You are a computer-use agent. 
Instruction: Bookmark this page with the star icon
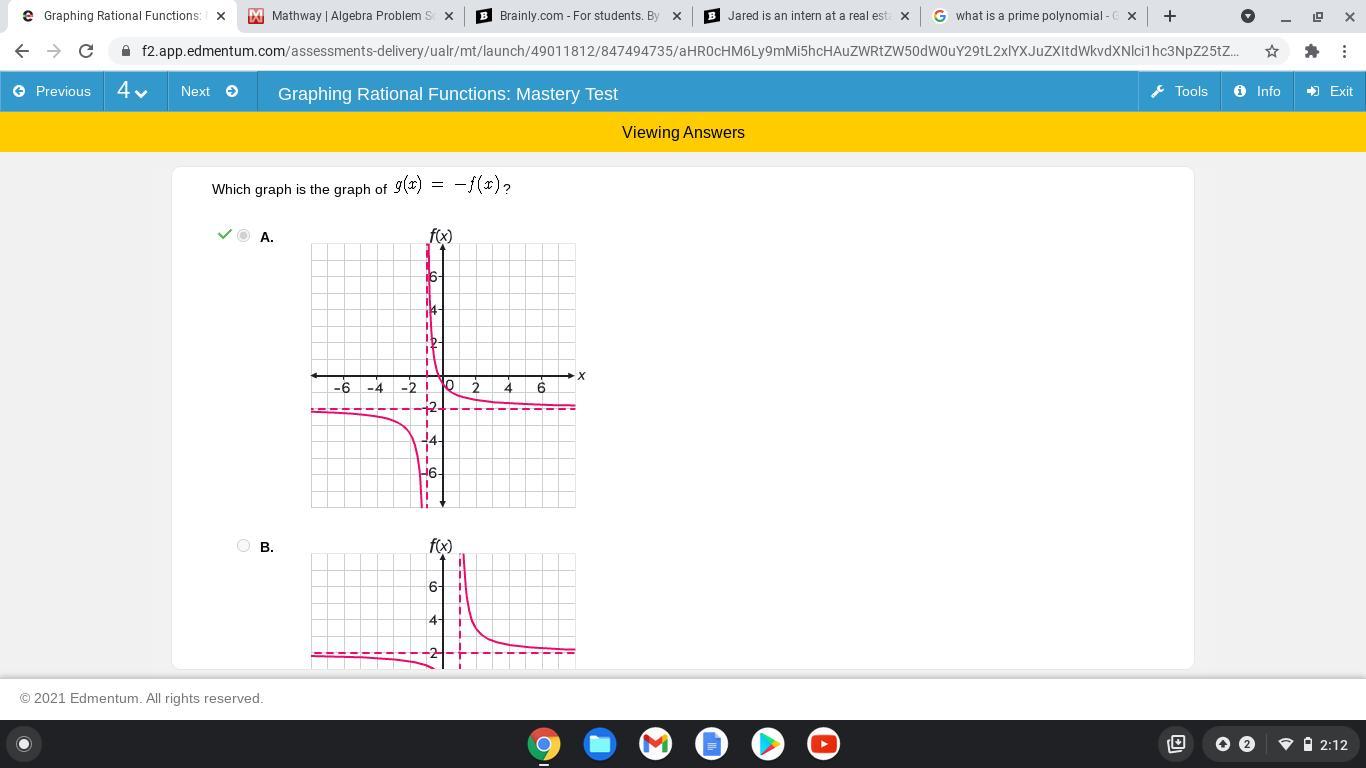[x=1272, y=51]
